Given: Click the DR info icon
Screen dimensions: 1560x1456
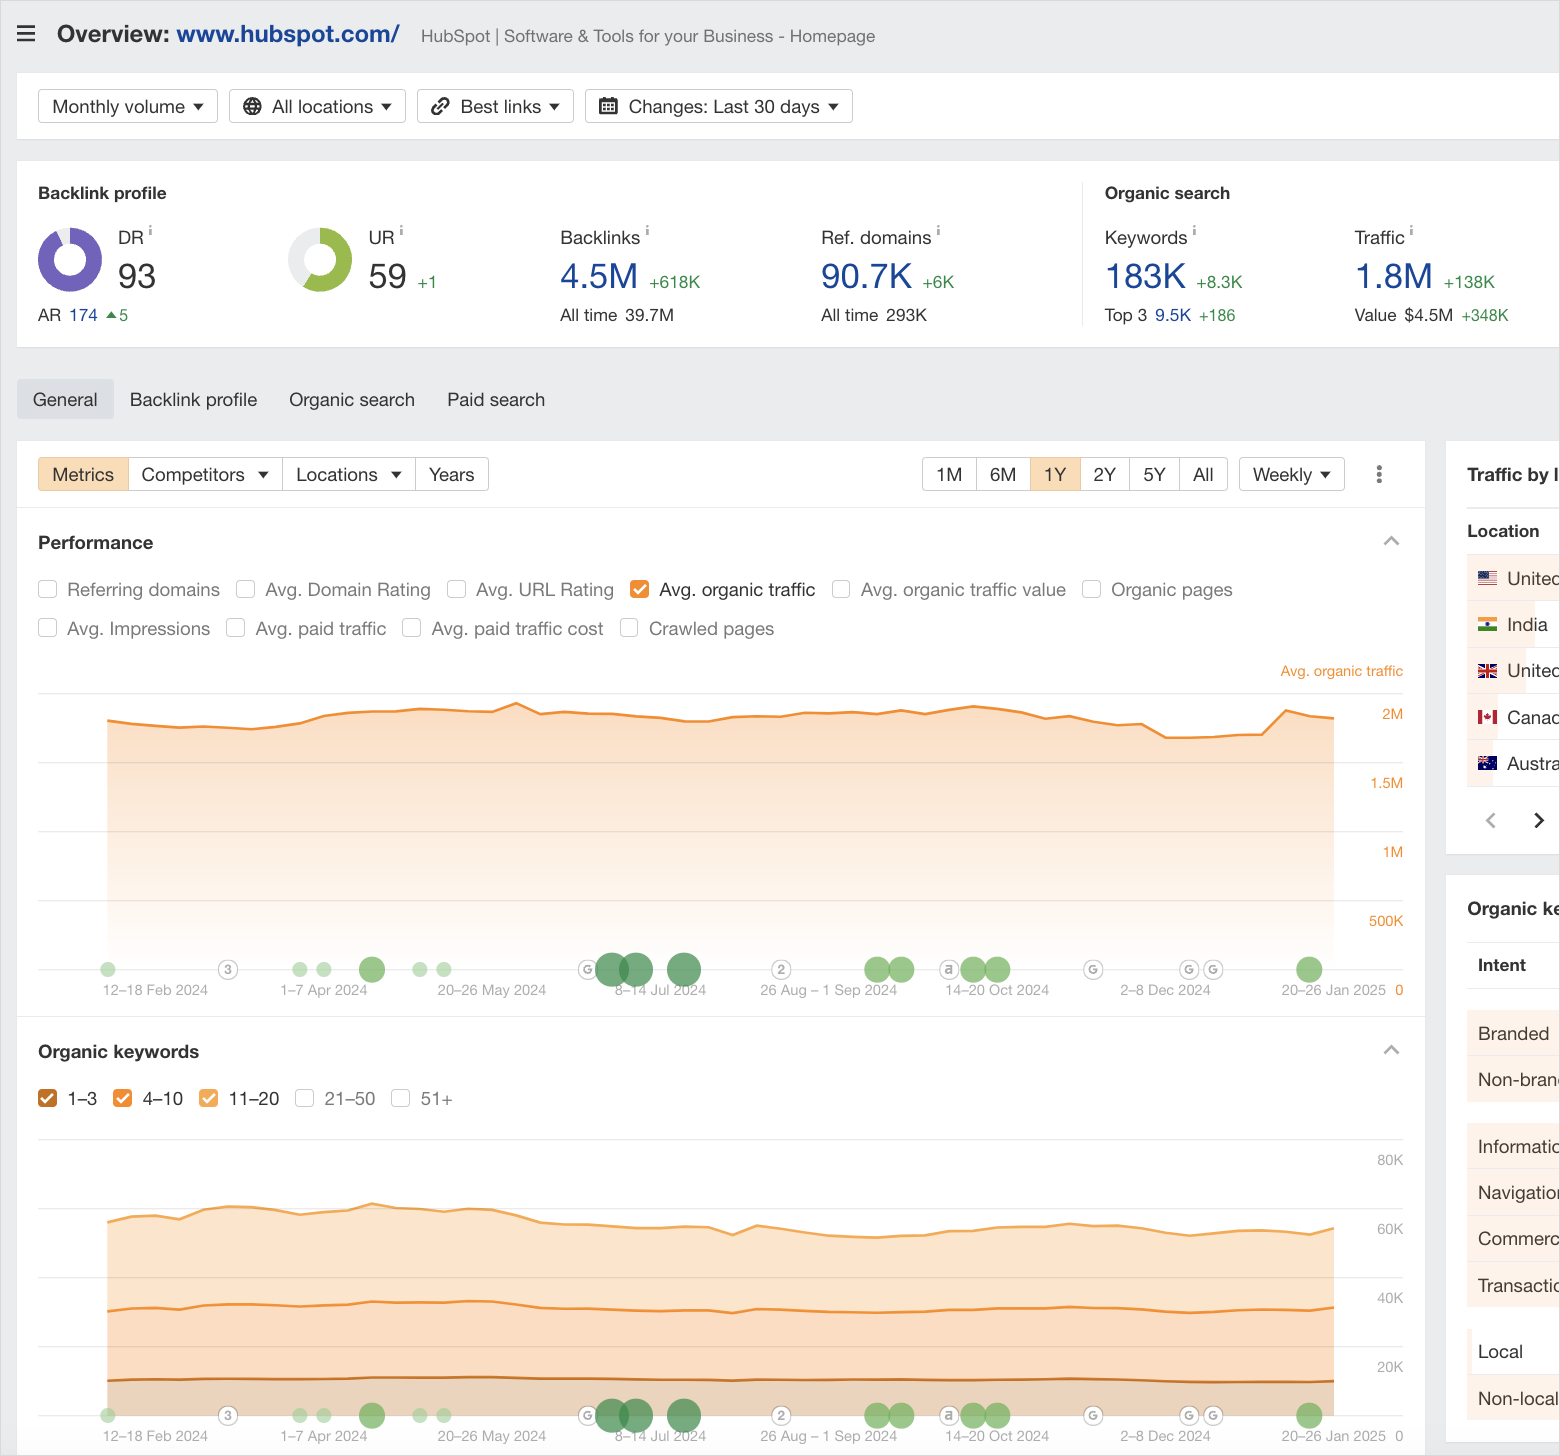Looking at the screenshot, I should pyautogui.click(x=151, y=231).
